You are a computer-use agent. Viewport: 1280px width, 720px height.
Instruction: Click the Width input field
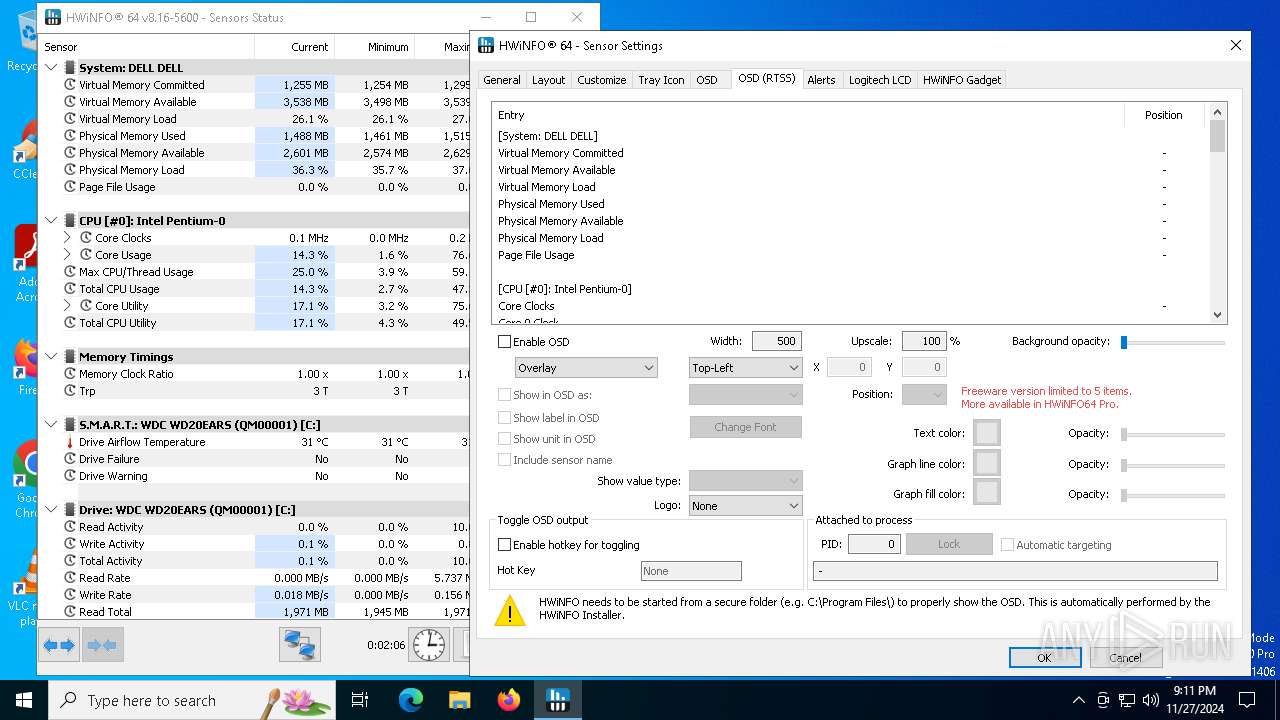pos(777,341)
